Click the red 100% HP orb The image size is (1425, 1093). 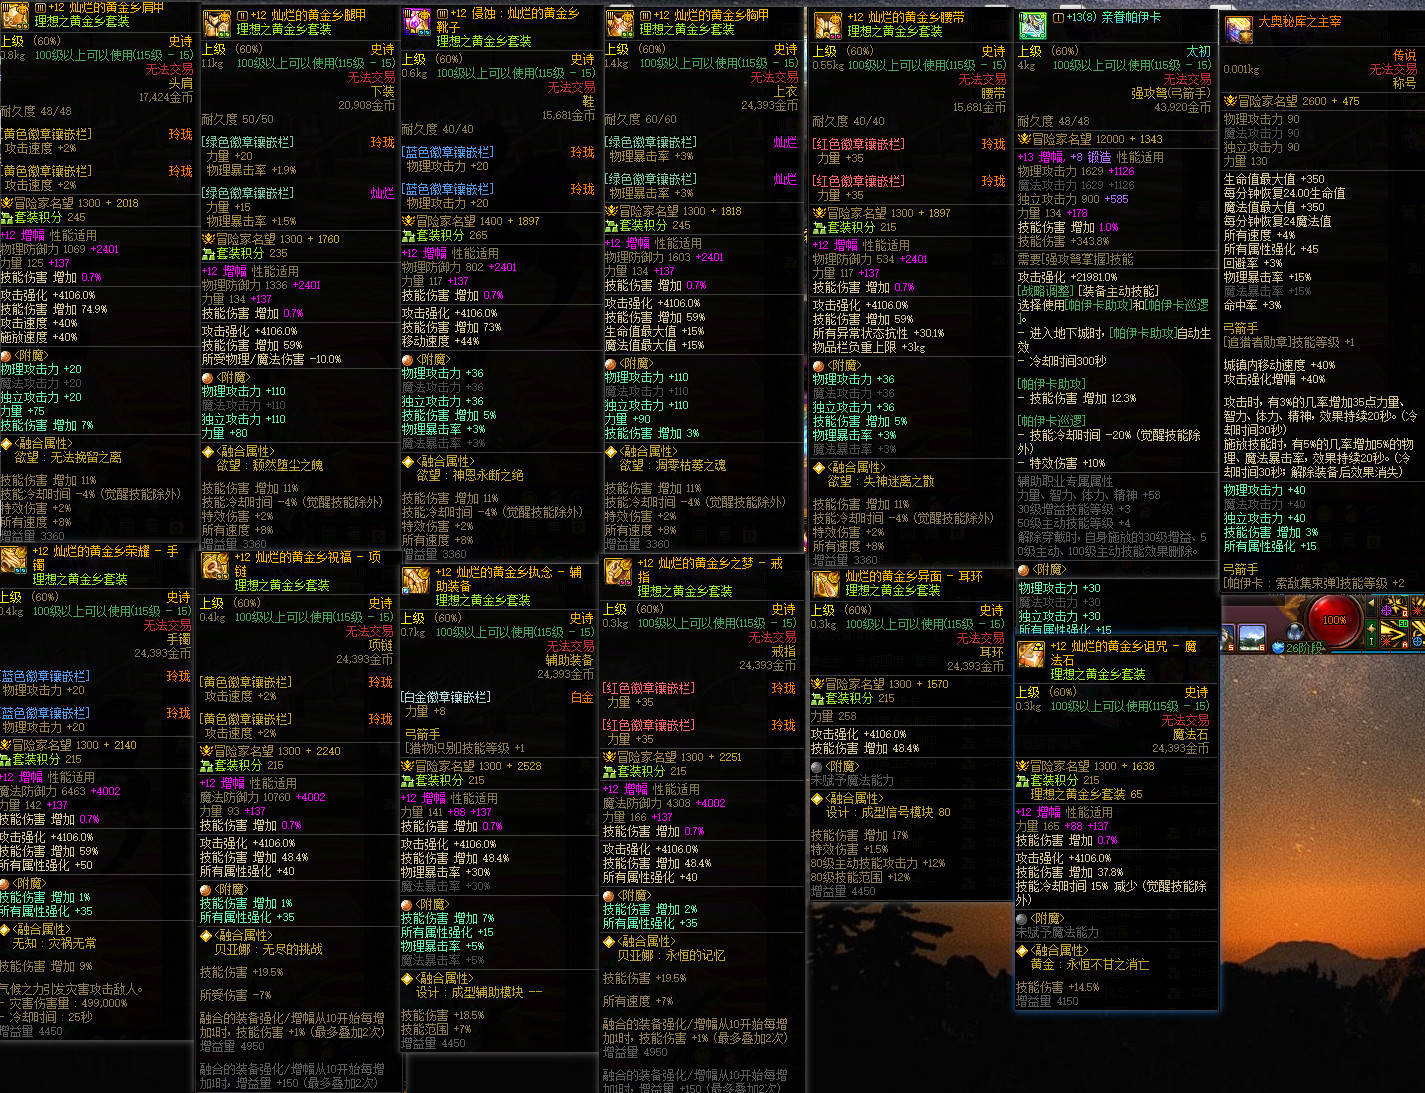tap(1334, 620)
